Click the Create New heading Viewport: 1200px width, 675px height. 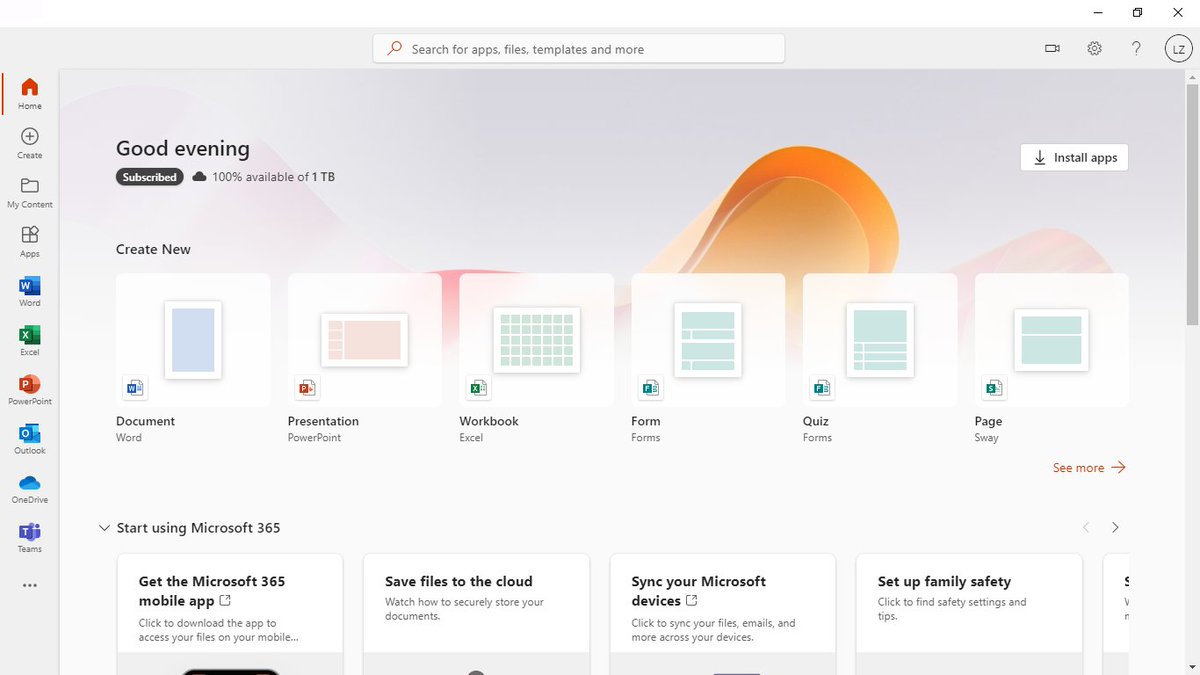pyautogui.click(x=153, y=249)
